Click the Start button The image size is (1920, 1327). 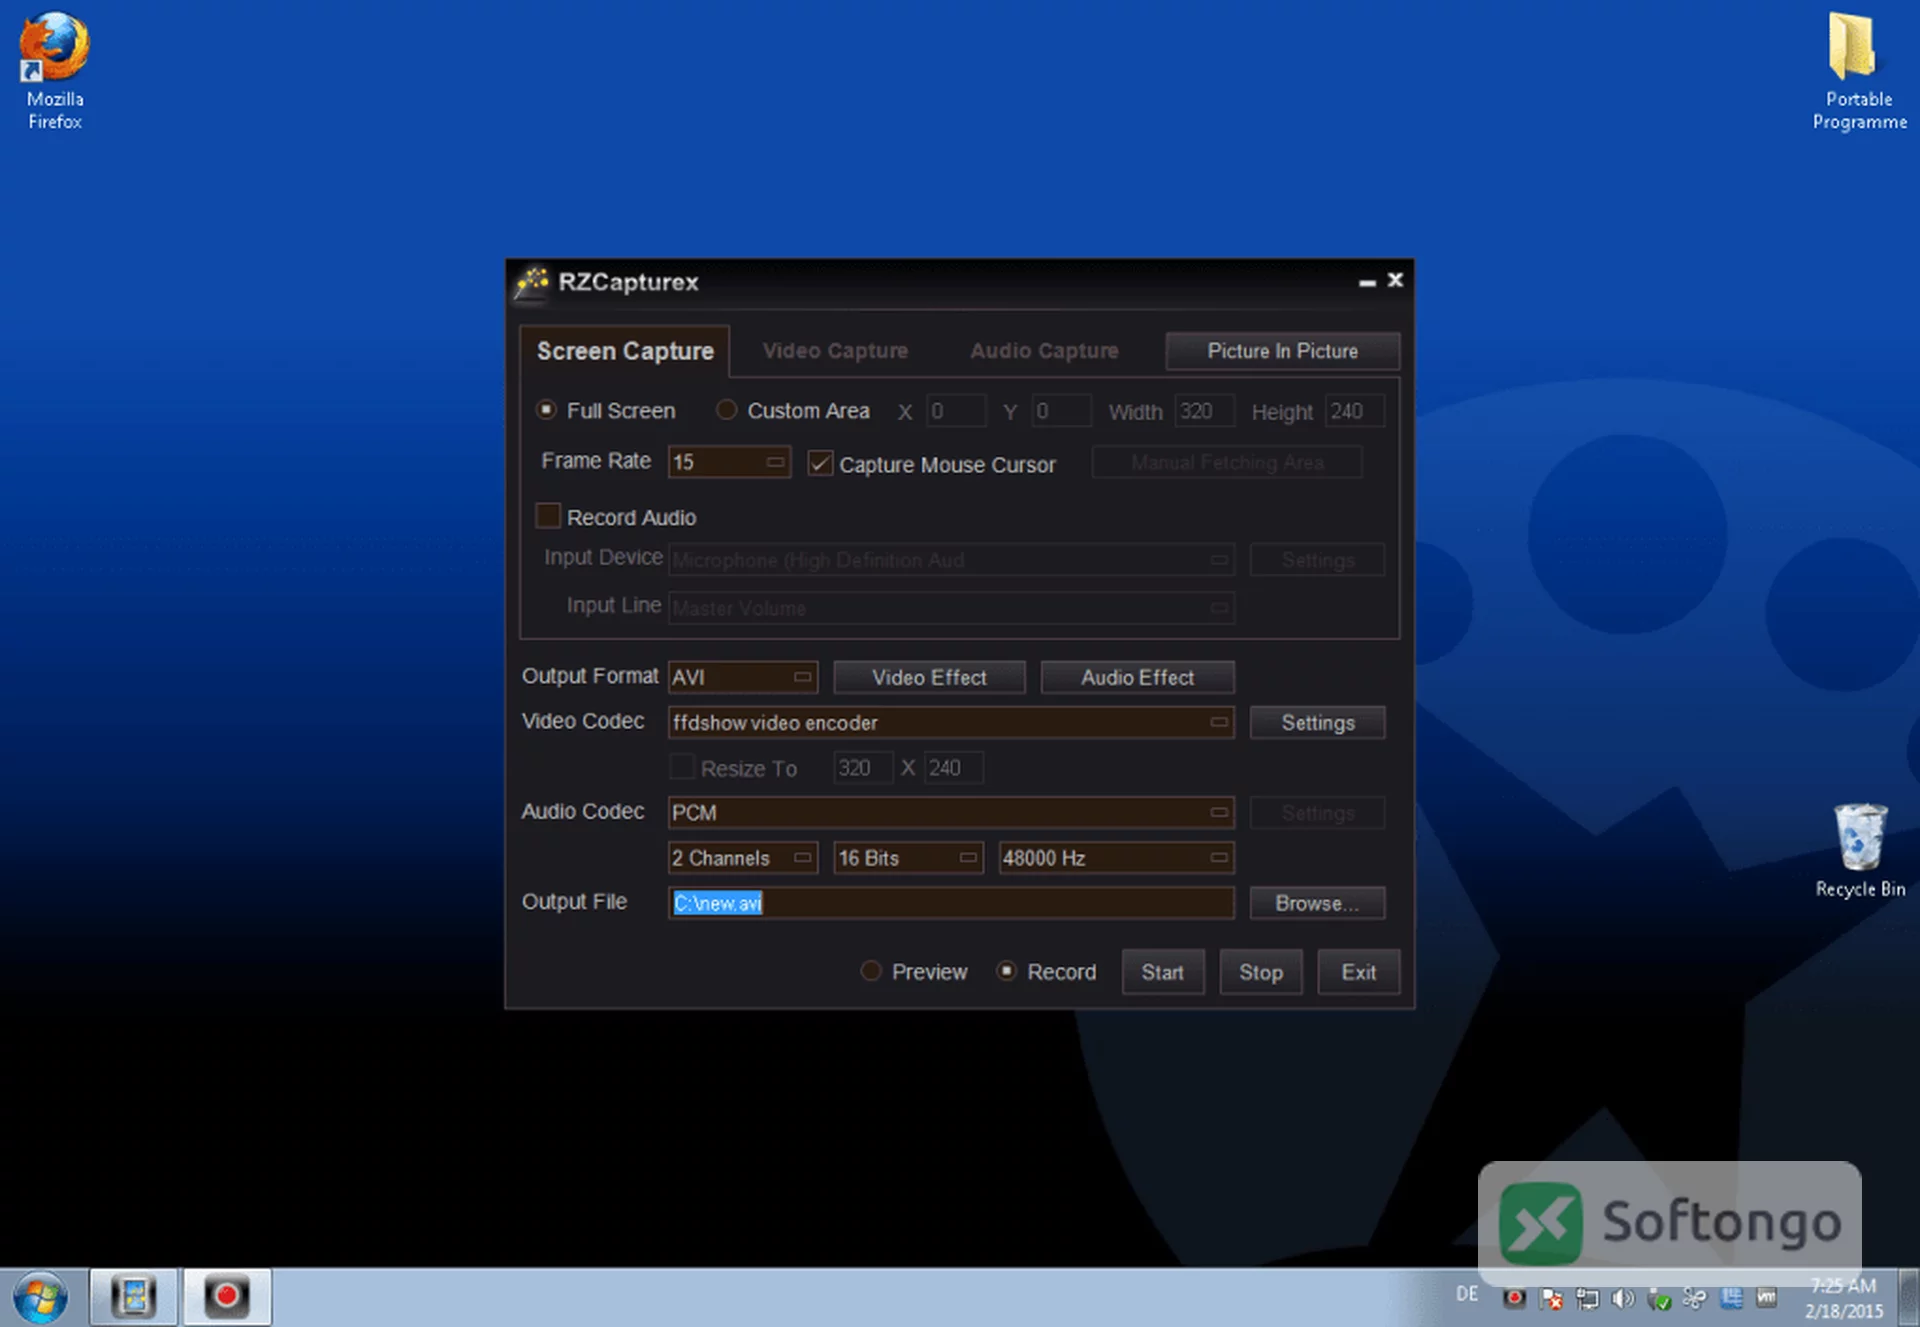click(1162, 972)
